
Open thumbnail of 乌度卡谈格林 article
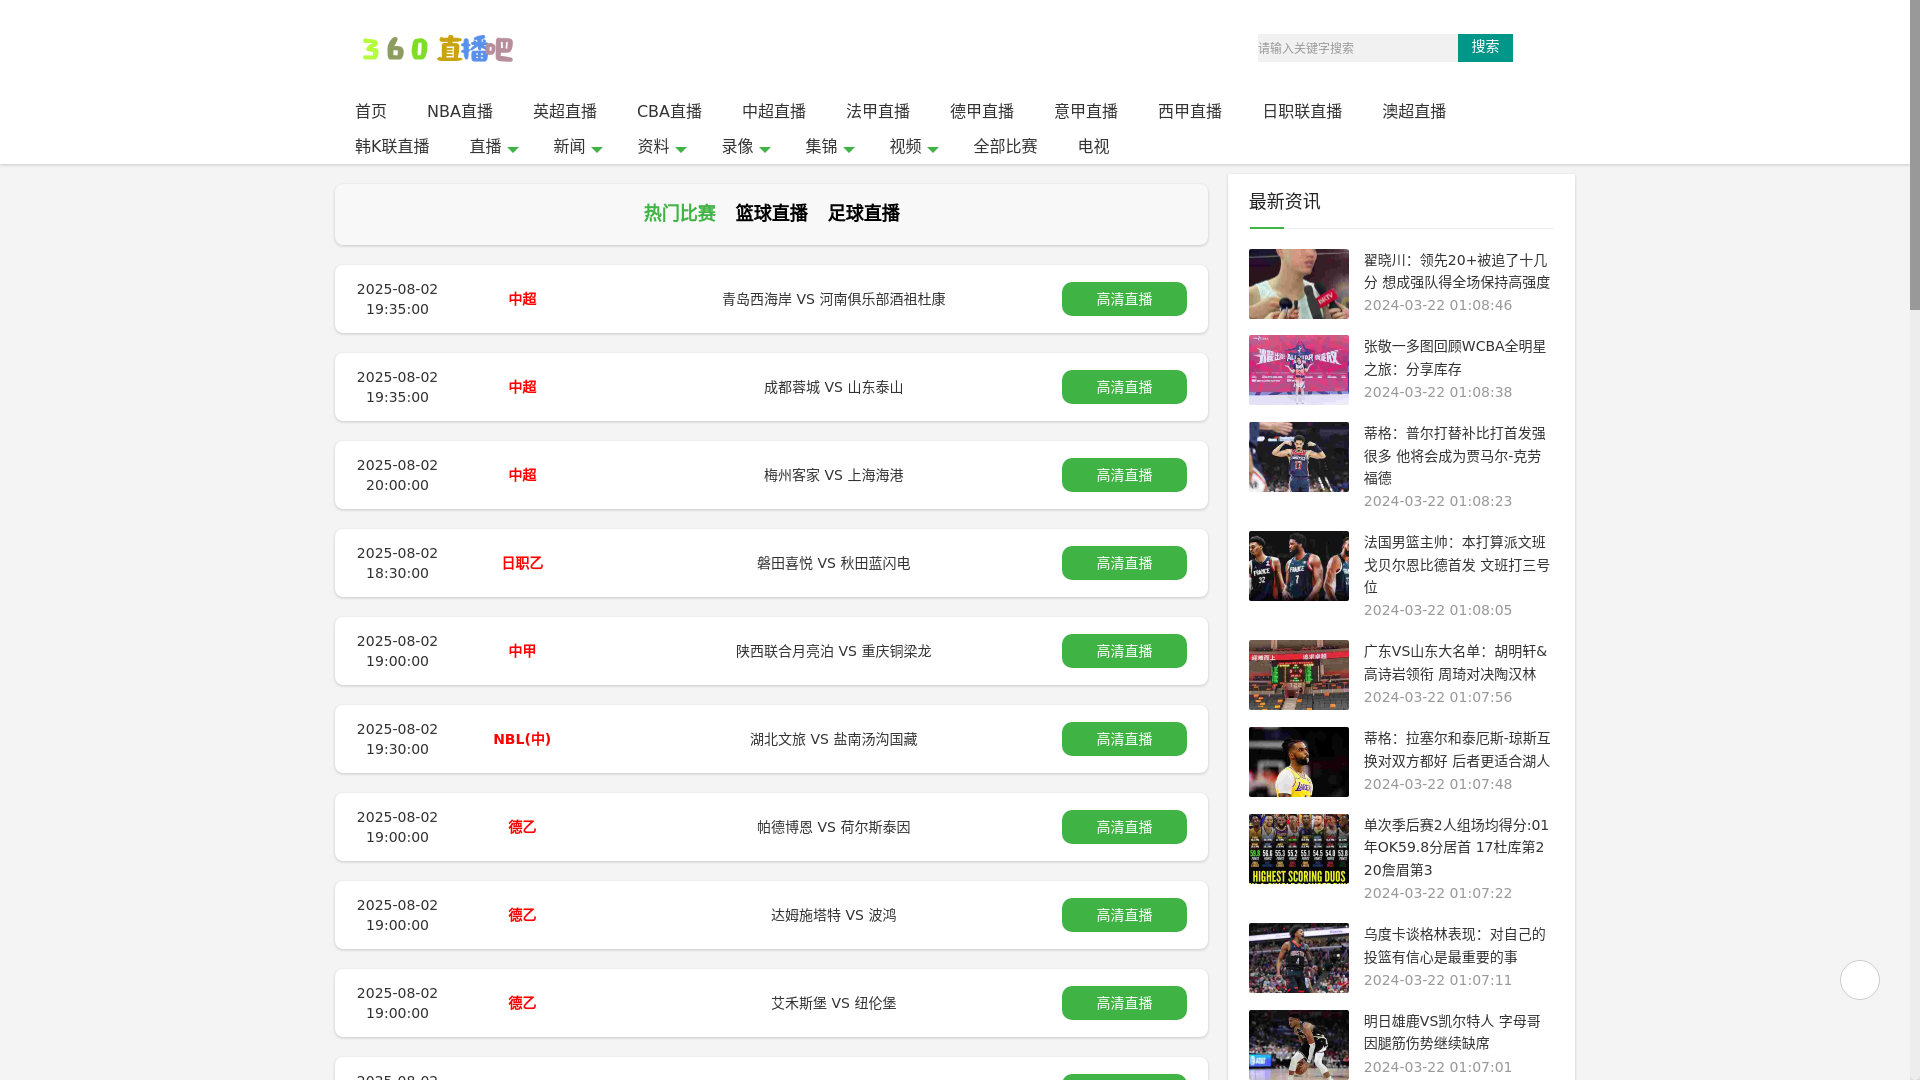coord(1298,958)
